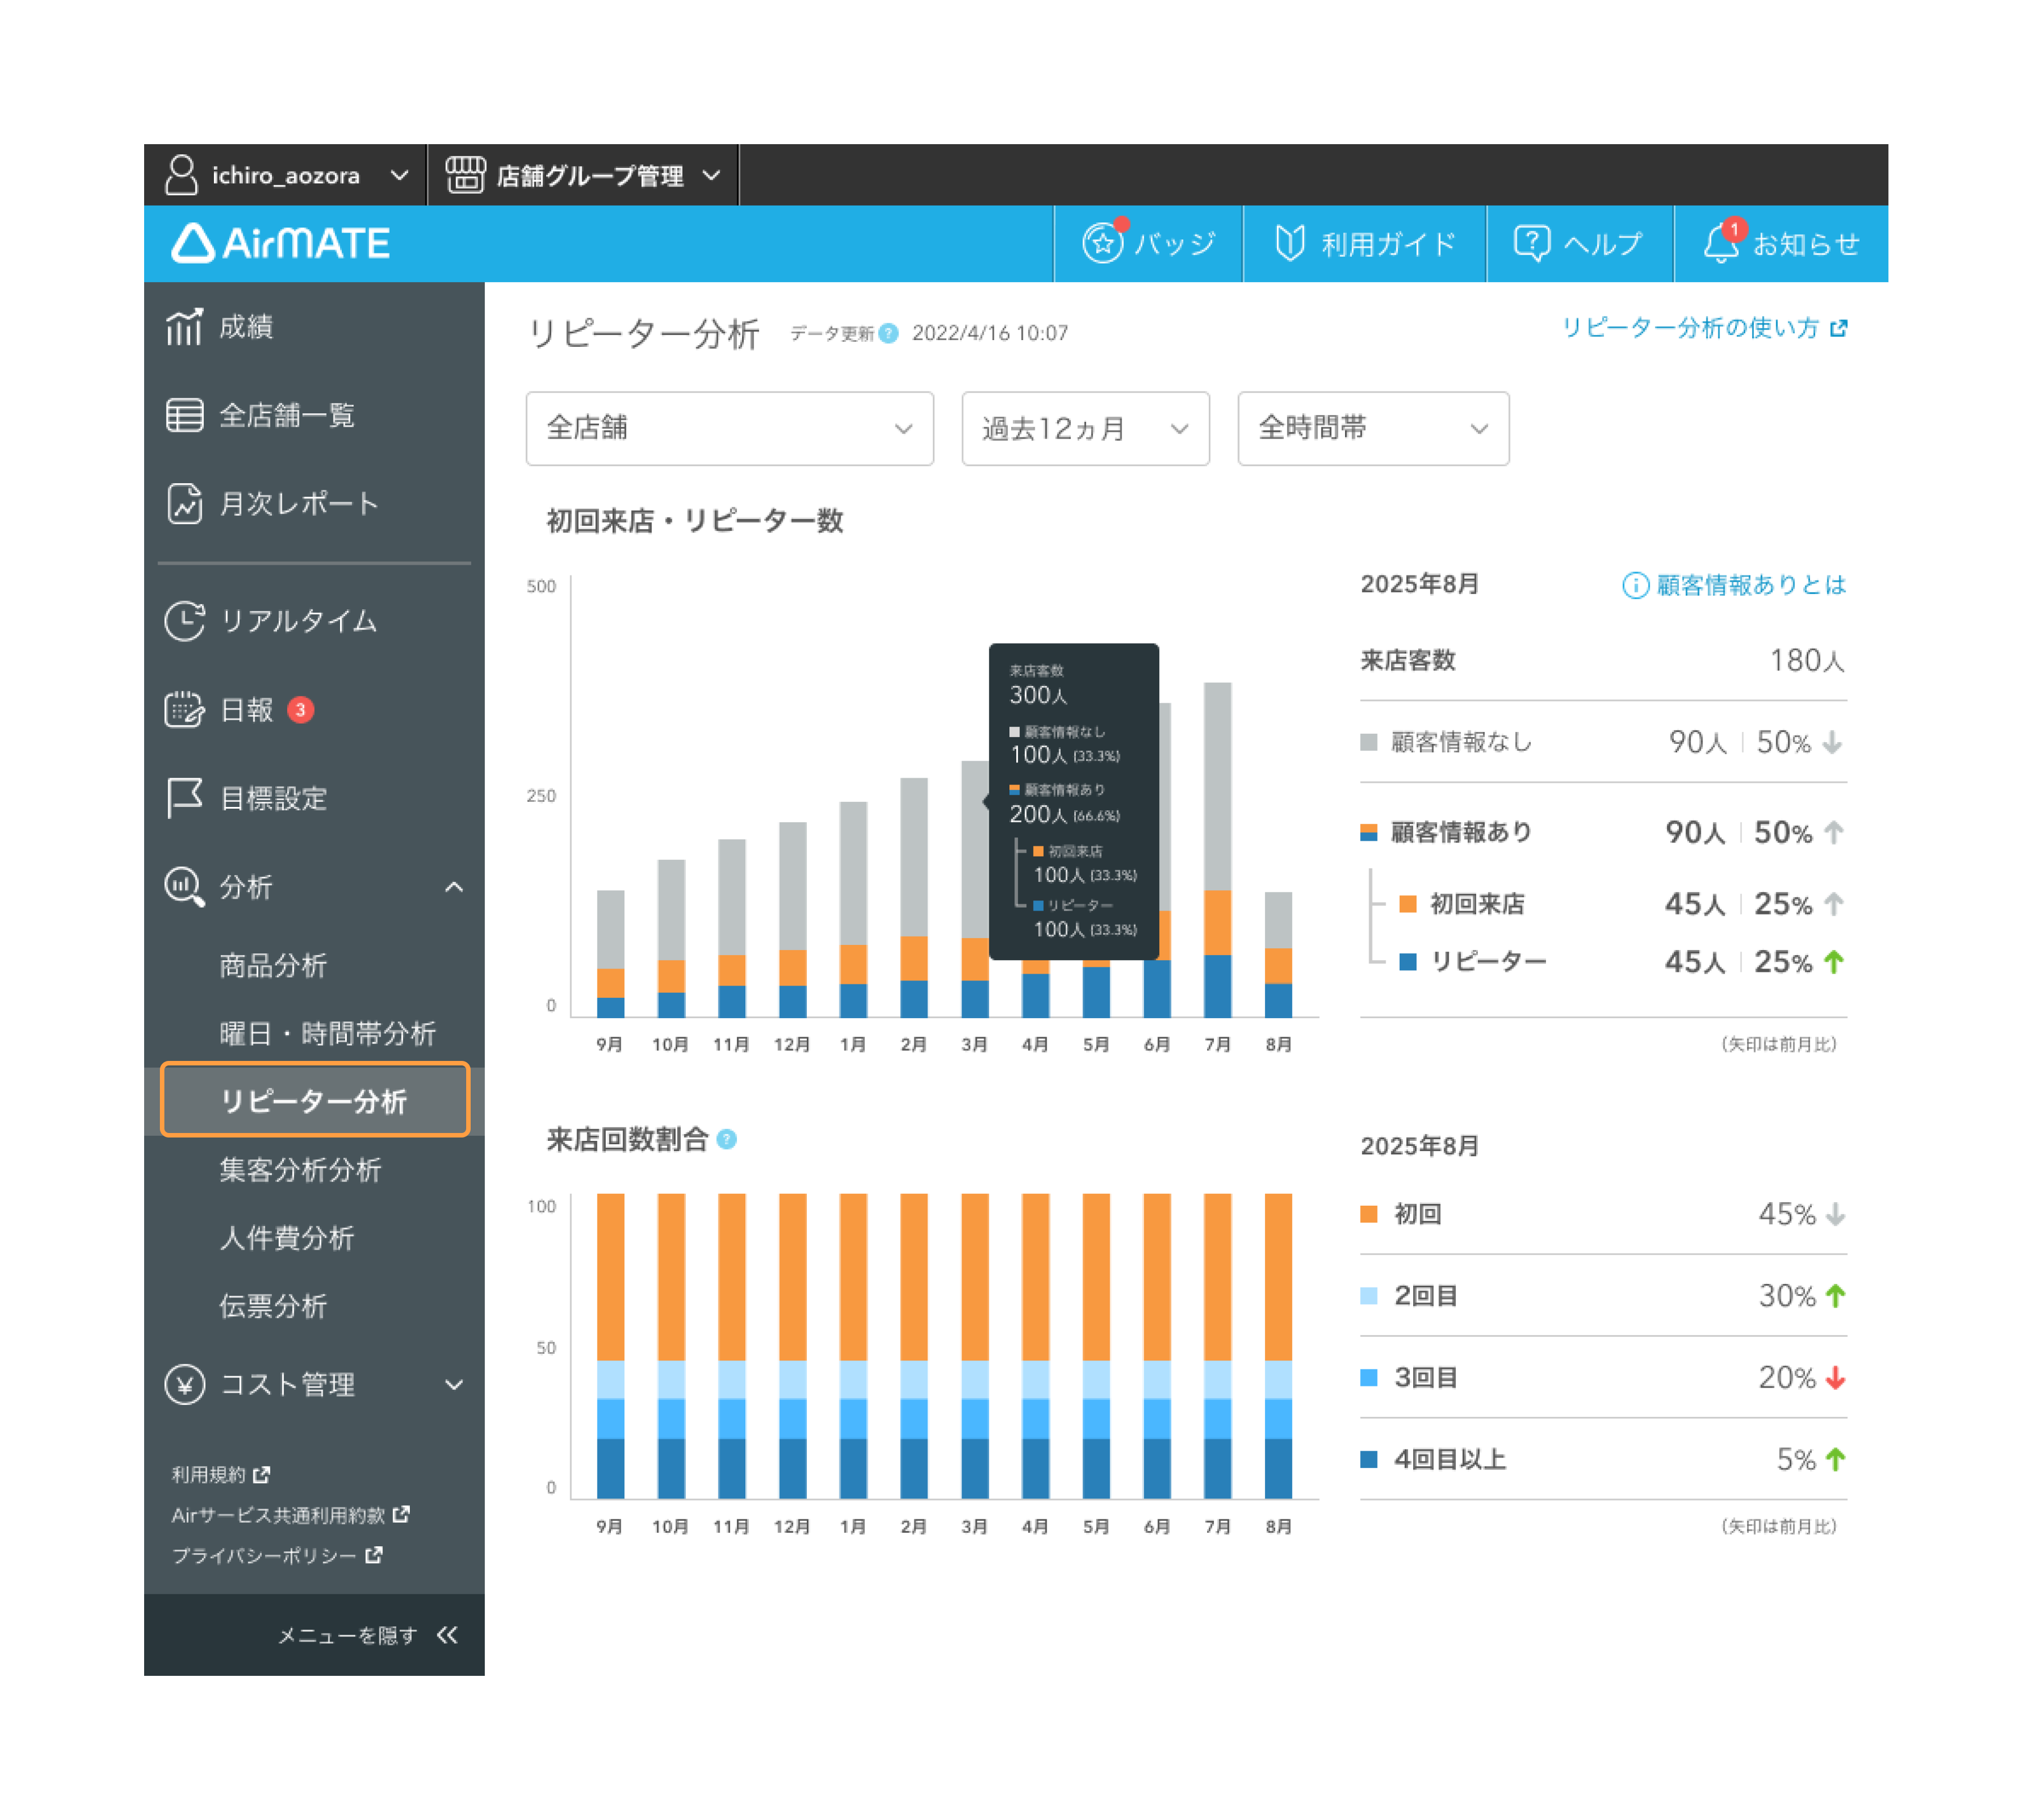Click the 全店舗一覧 list icon
The height and width of the screenshot is (1820, 2033).
click(x=185, y=415)
